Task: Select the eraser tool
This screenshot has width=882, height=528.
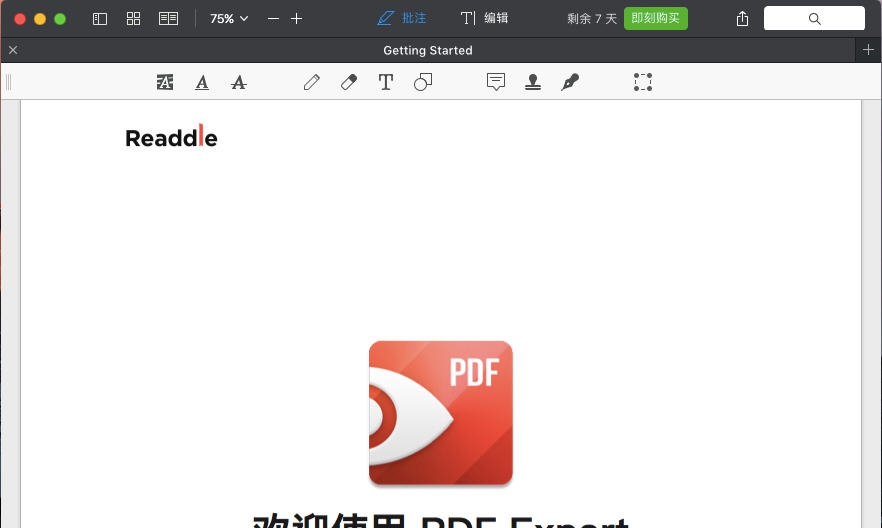Action: (x=349, y=82)
